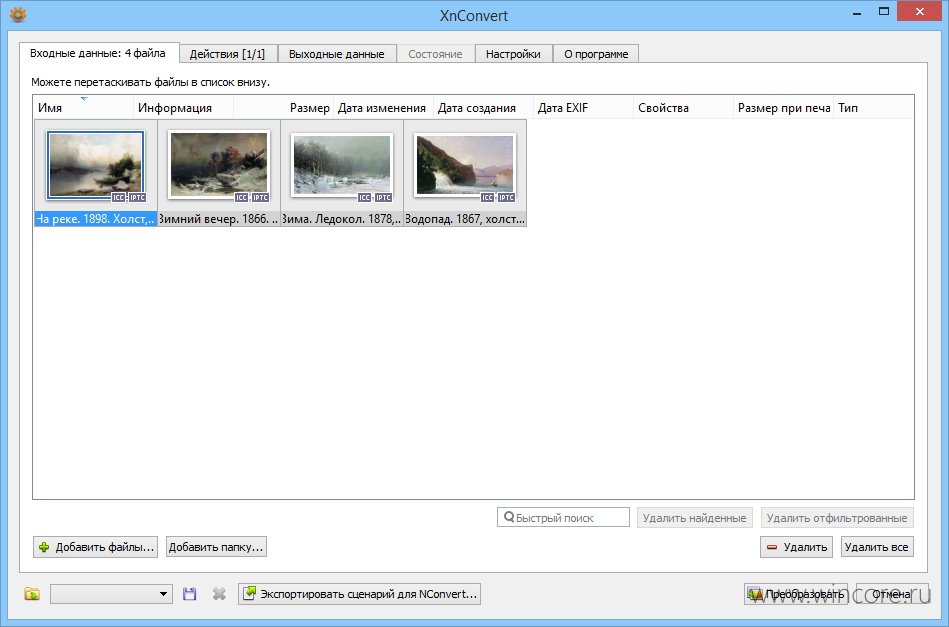Viewport: 949px width, 627px height.
Task: Click the IPTC badge on 'Водопад' thumbnail
Action: [x=507, y=197]
